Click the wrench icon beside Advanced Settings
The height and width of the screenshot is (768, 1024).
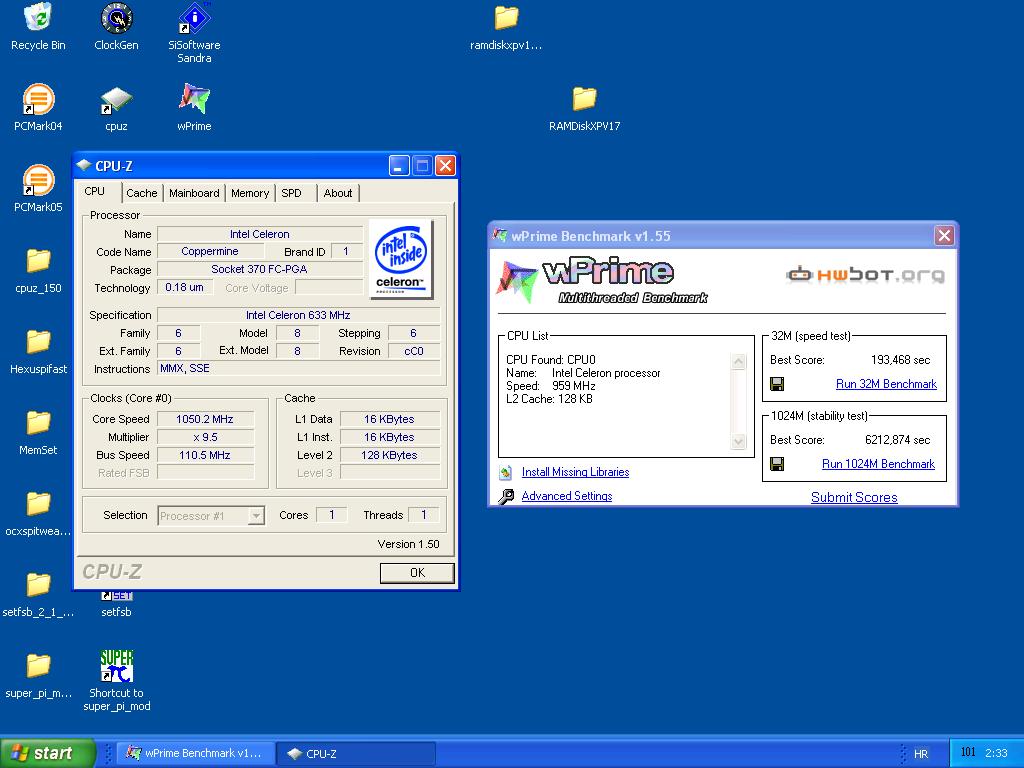click(x=506, y=496)
